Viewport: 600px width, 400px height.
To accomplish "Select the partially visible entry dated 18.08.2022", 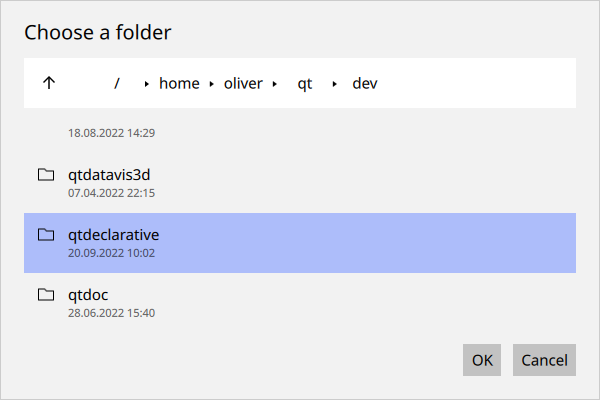I will 111,132.
